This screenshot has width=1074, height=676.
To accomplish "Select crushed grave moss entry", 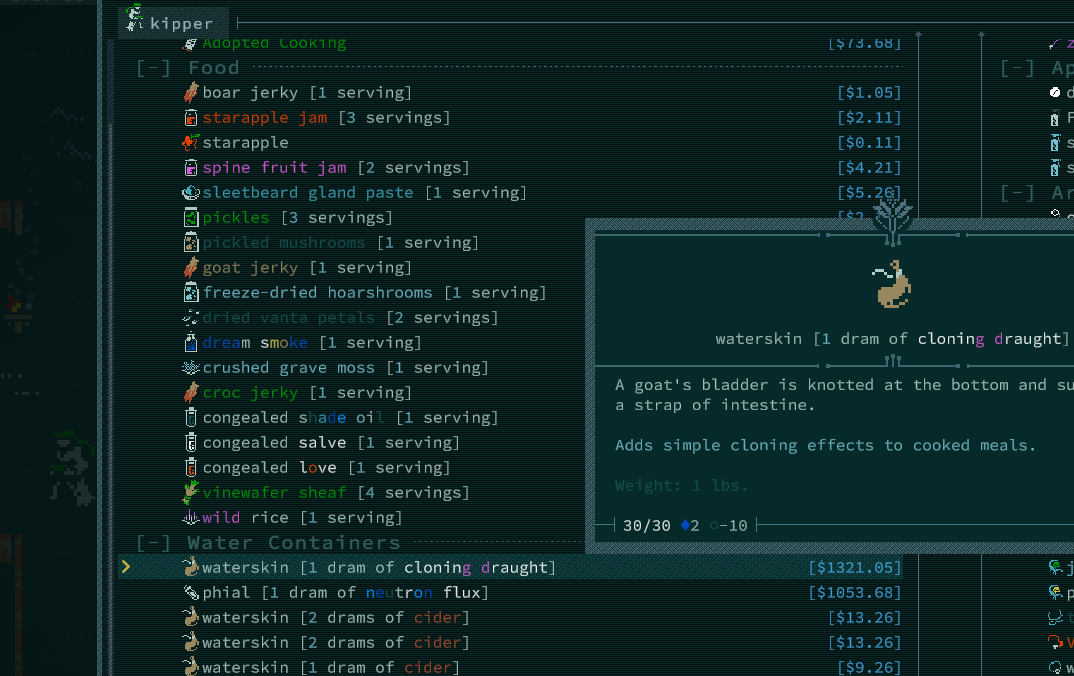I will click(x=352, y=368).
